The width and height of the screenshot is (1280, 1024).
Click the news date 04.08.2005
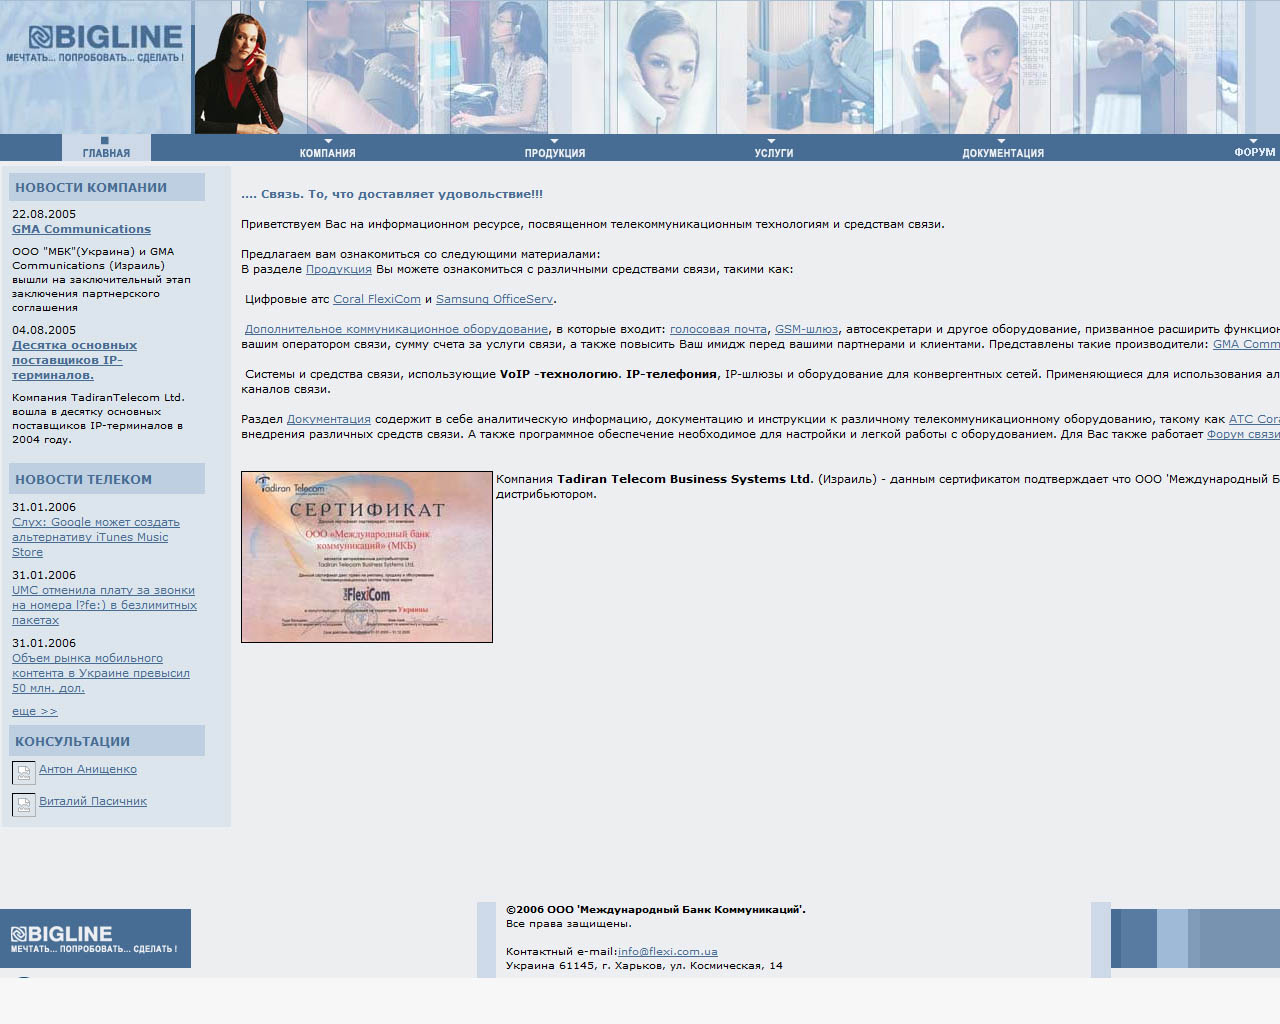coord(44,330)
